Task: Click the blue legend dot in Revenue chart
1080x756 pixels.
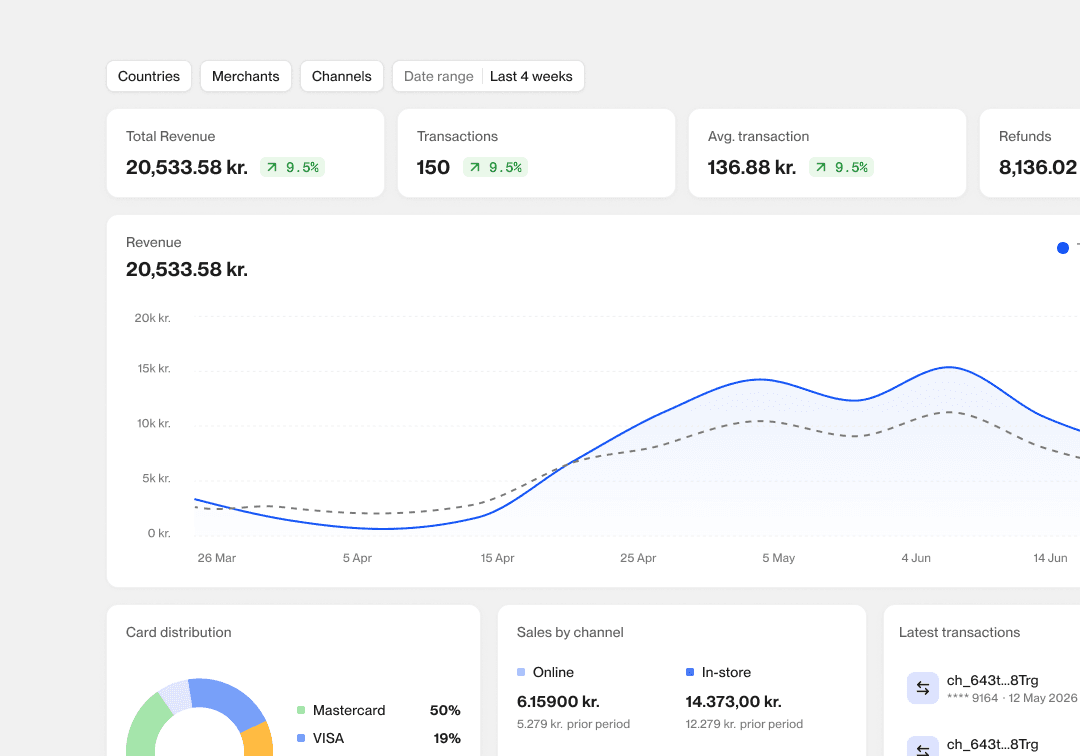Action: point(1063,248)
